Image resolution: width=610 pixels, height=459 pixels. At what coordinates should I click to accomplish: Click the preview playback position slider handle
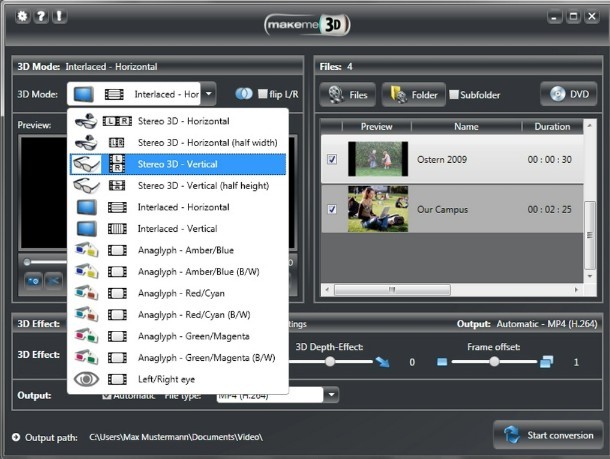tap(27, 262)
